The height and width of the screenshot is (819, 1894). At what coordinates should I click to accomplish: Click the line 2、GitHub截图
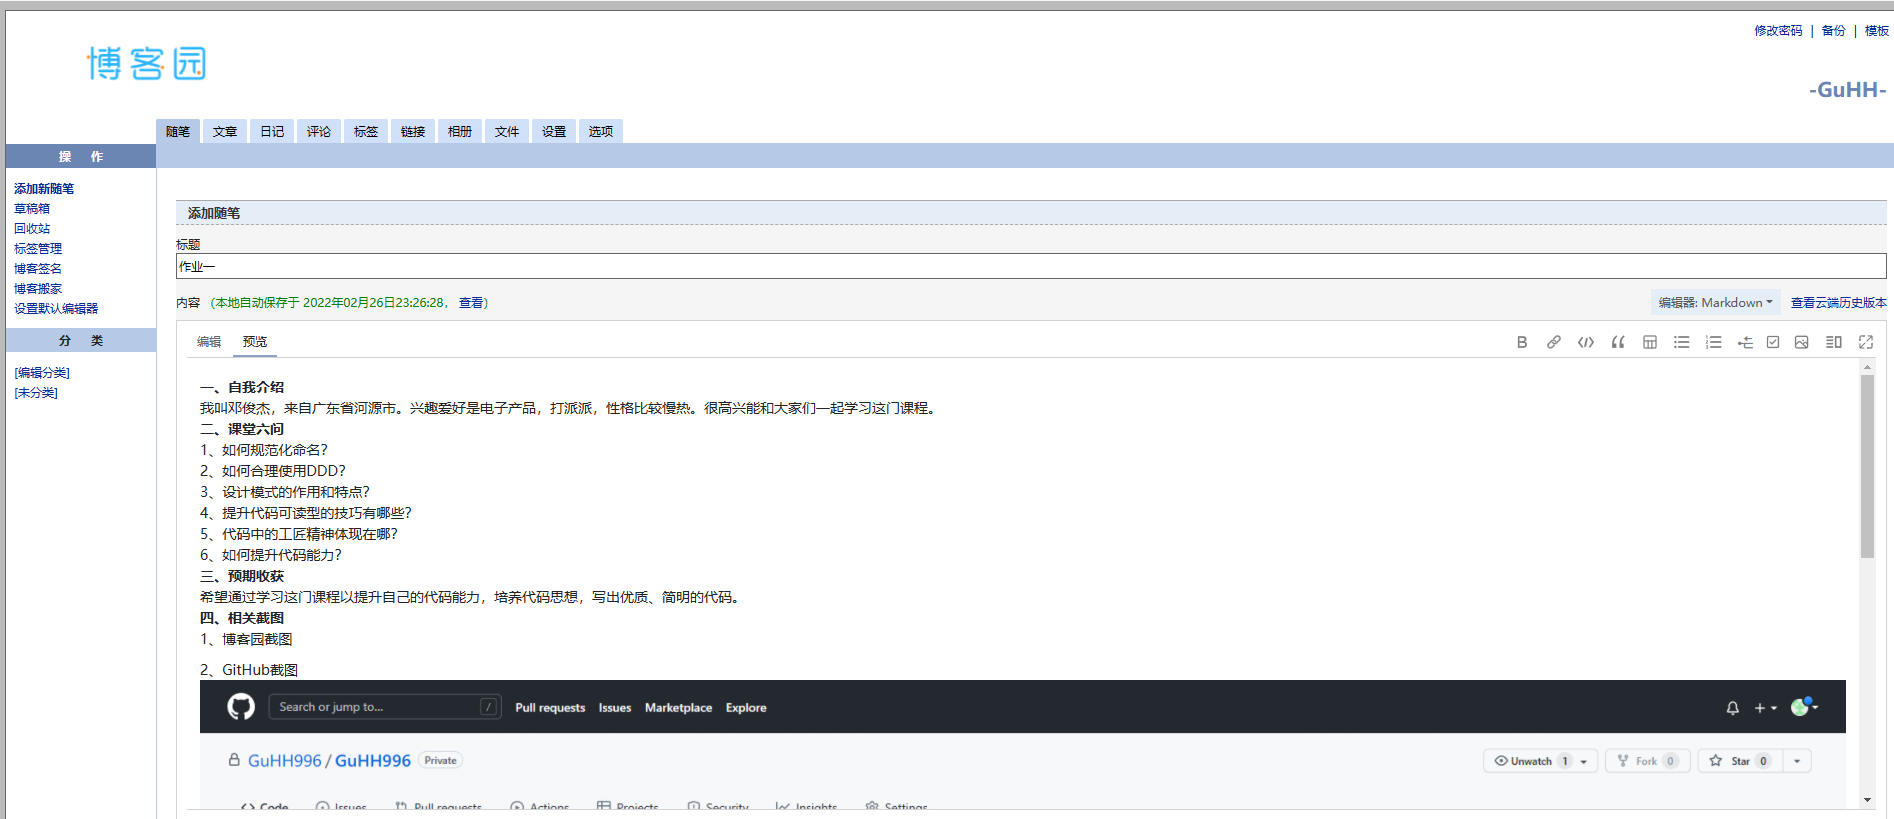[249, 670]
